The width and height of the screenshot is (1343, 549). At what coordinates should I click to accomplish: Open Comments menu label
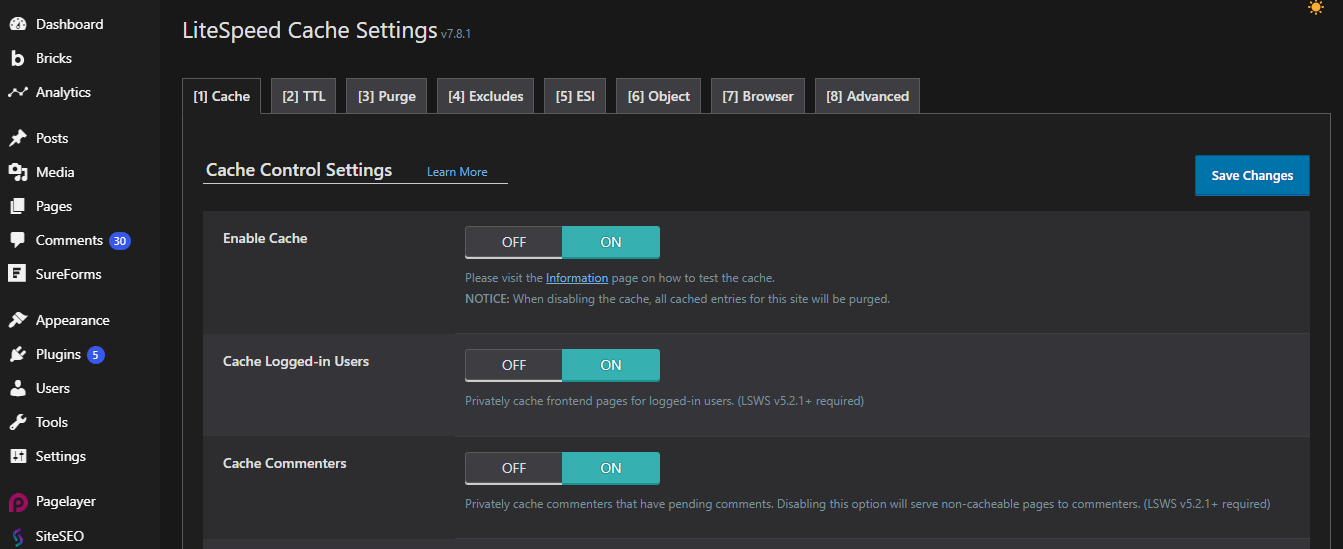pyautogui.click(x=69, y=240)
